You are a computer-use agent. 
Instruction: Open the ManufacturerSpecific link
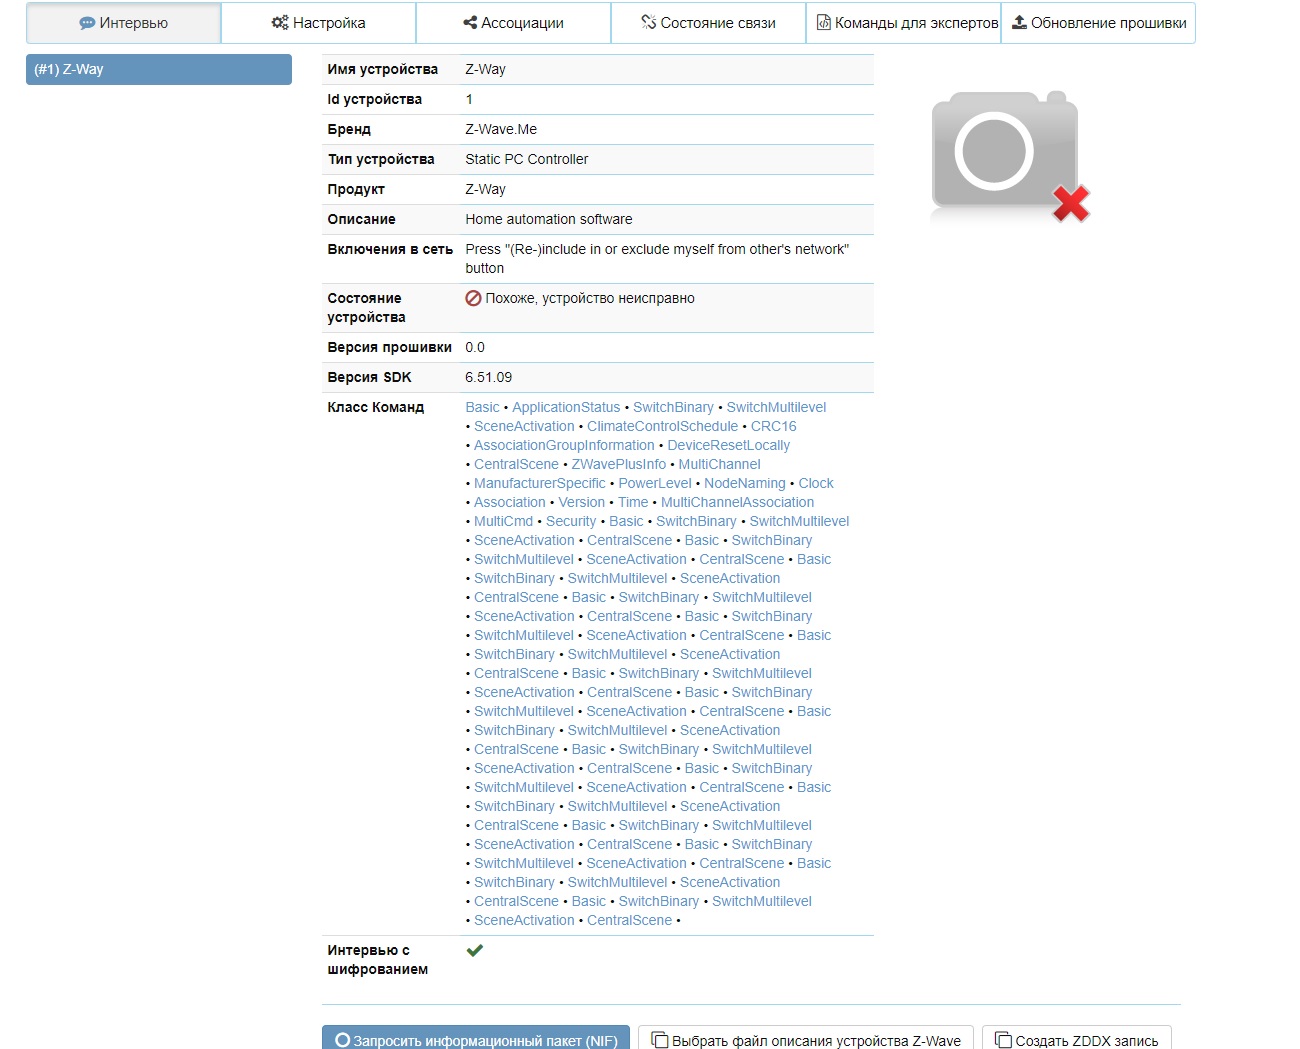(540, 483)
